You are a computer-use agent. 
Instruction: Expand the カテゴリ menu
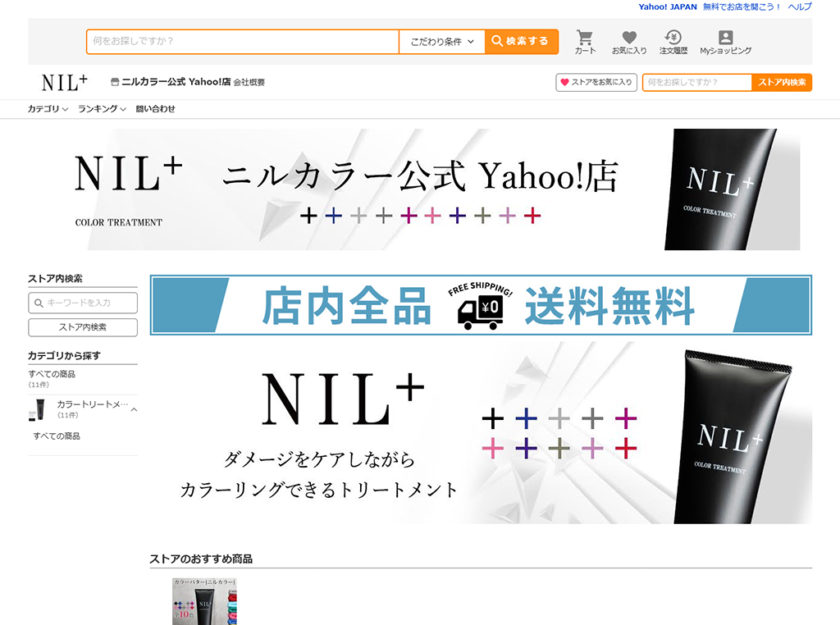coord(47,109)
